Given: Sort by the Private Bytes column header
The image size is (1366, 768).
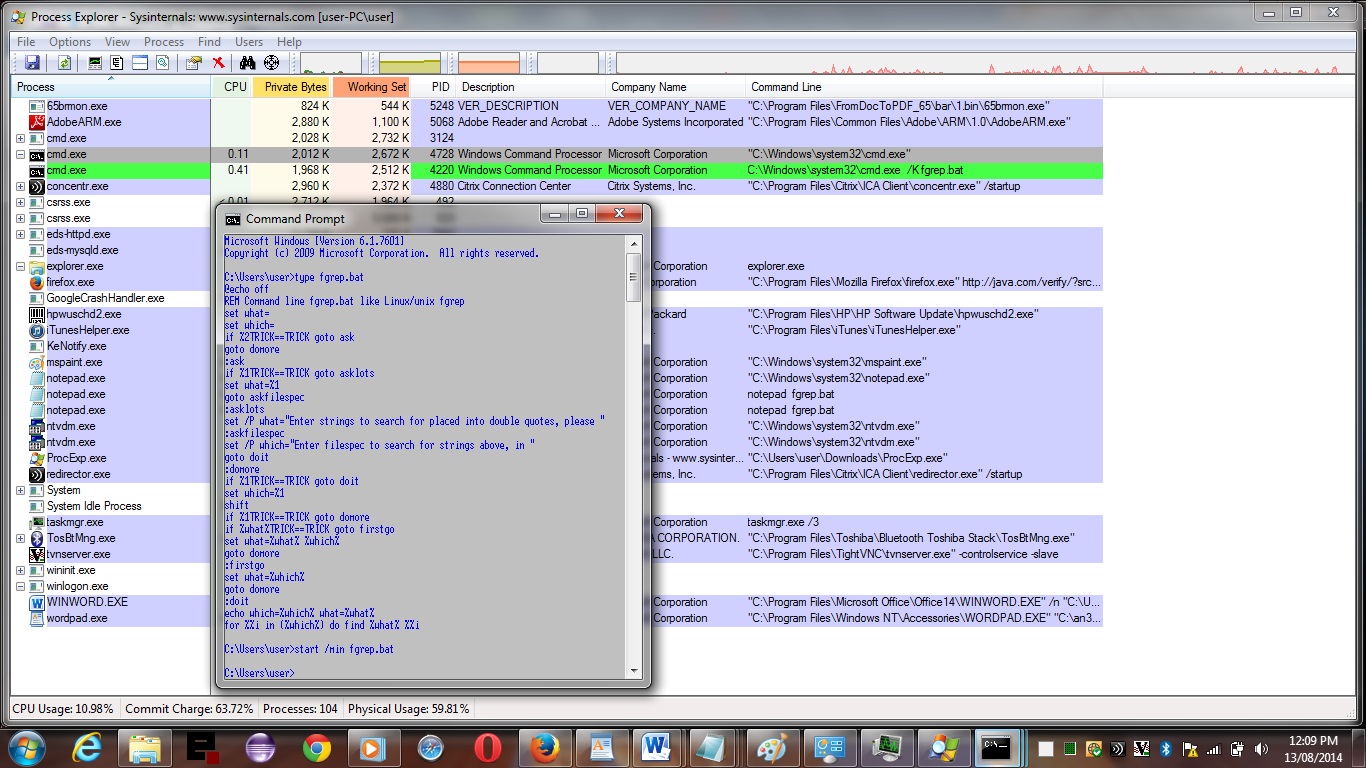Looking at the screenshot, I should pos(295,87).
